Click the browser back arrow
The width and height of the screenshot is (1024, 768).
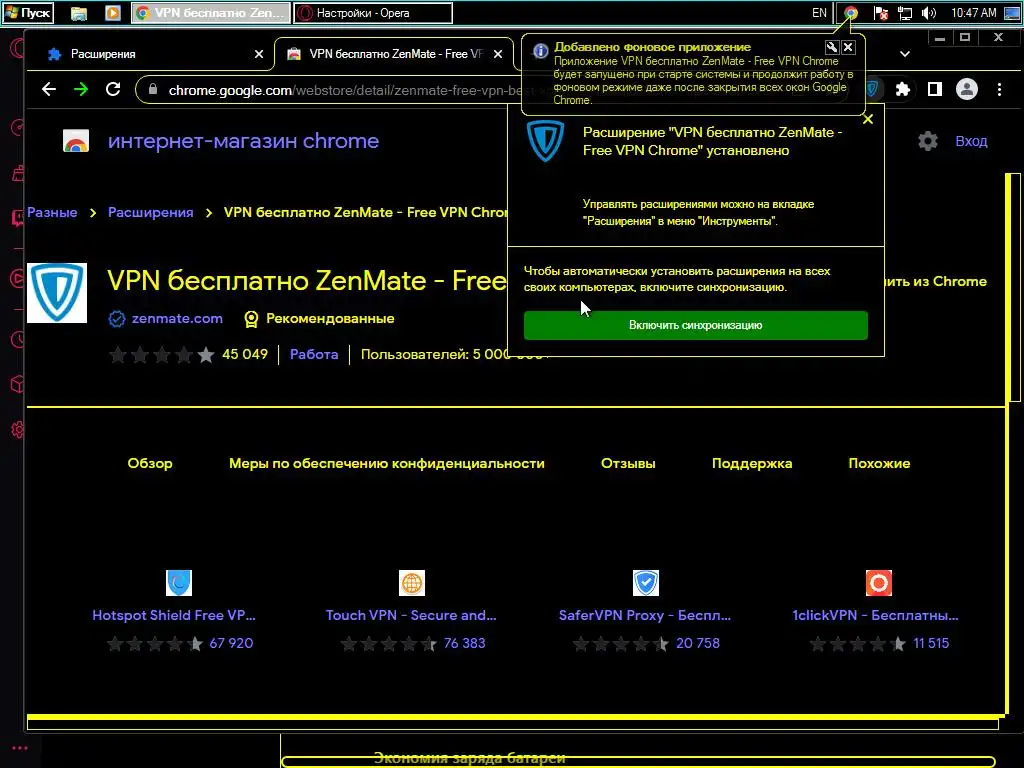(x=49, y=89)
